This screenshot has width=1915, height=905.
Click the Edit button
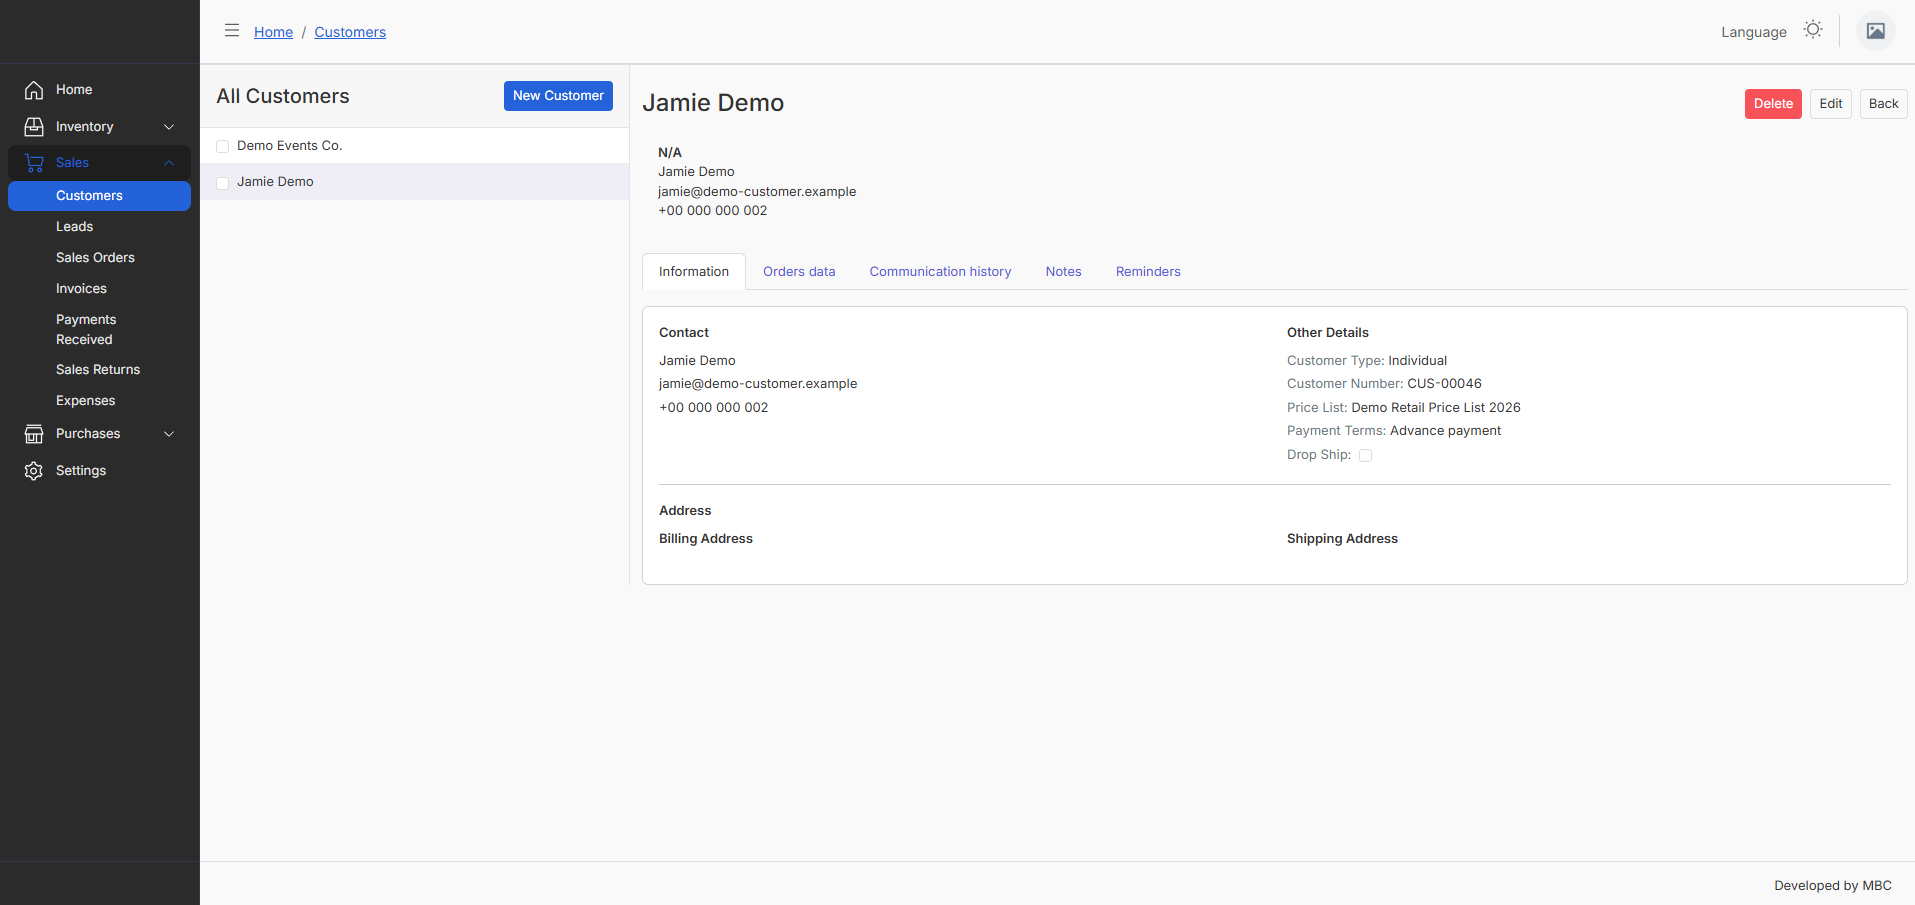pyautogui.click(x=1830, y=104)
